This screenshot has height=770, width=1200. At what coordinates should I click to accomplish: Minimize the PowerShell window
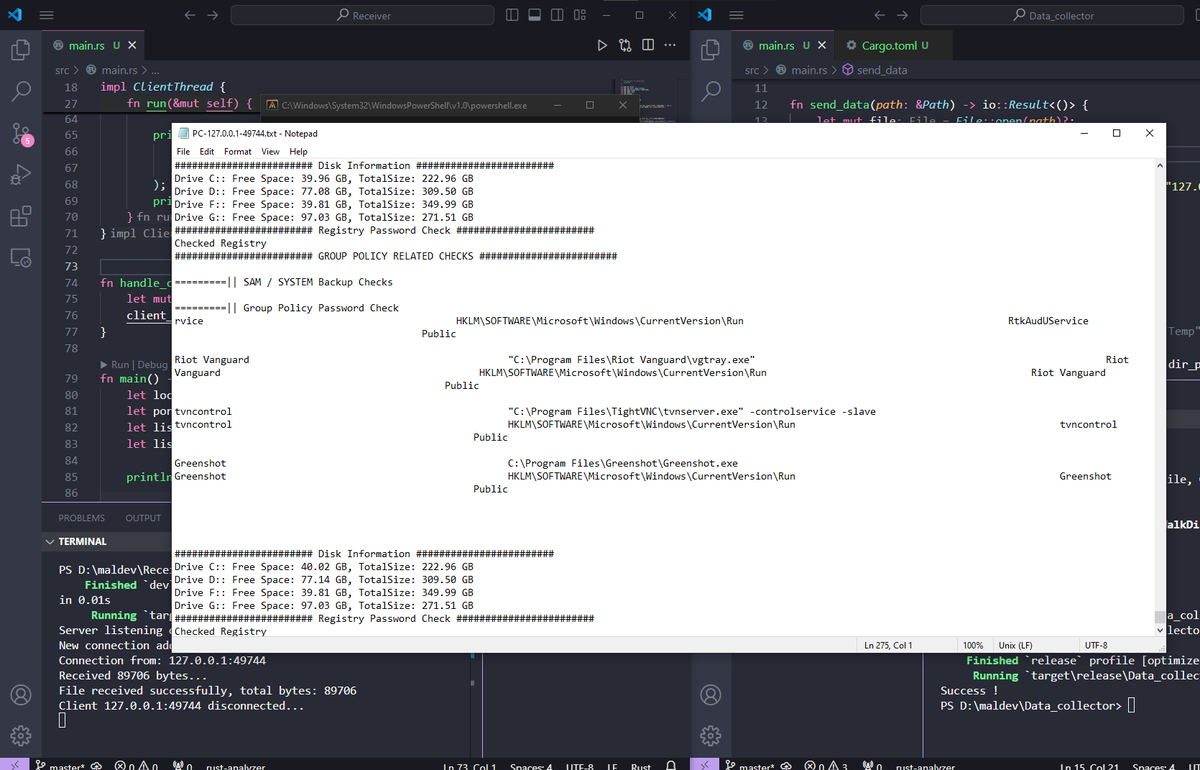557,105
